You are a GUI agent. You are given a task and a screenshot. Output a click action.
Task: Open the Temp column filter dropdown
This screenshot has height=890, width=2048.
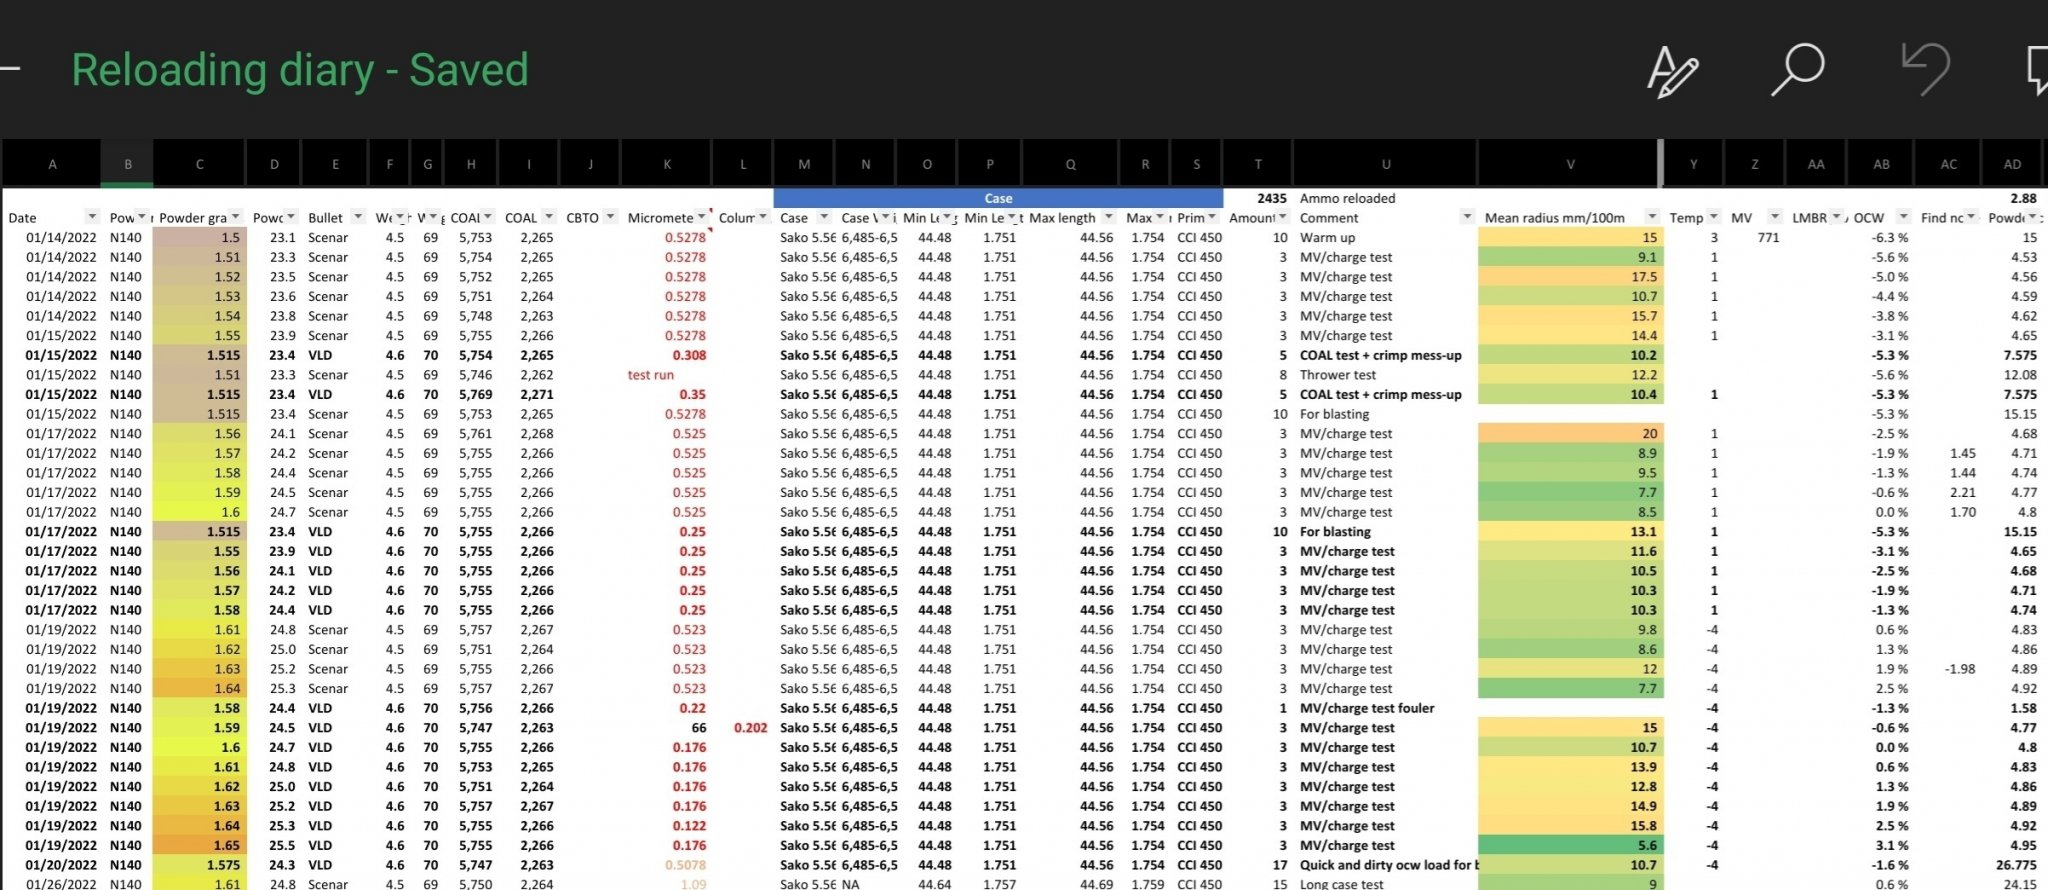1713,217
